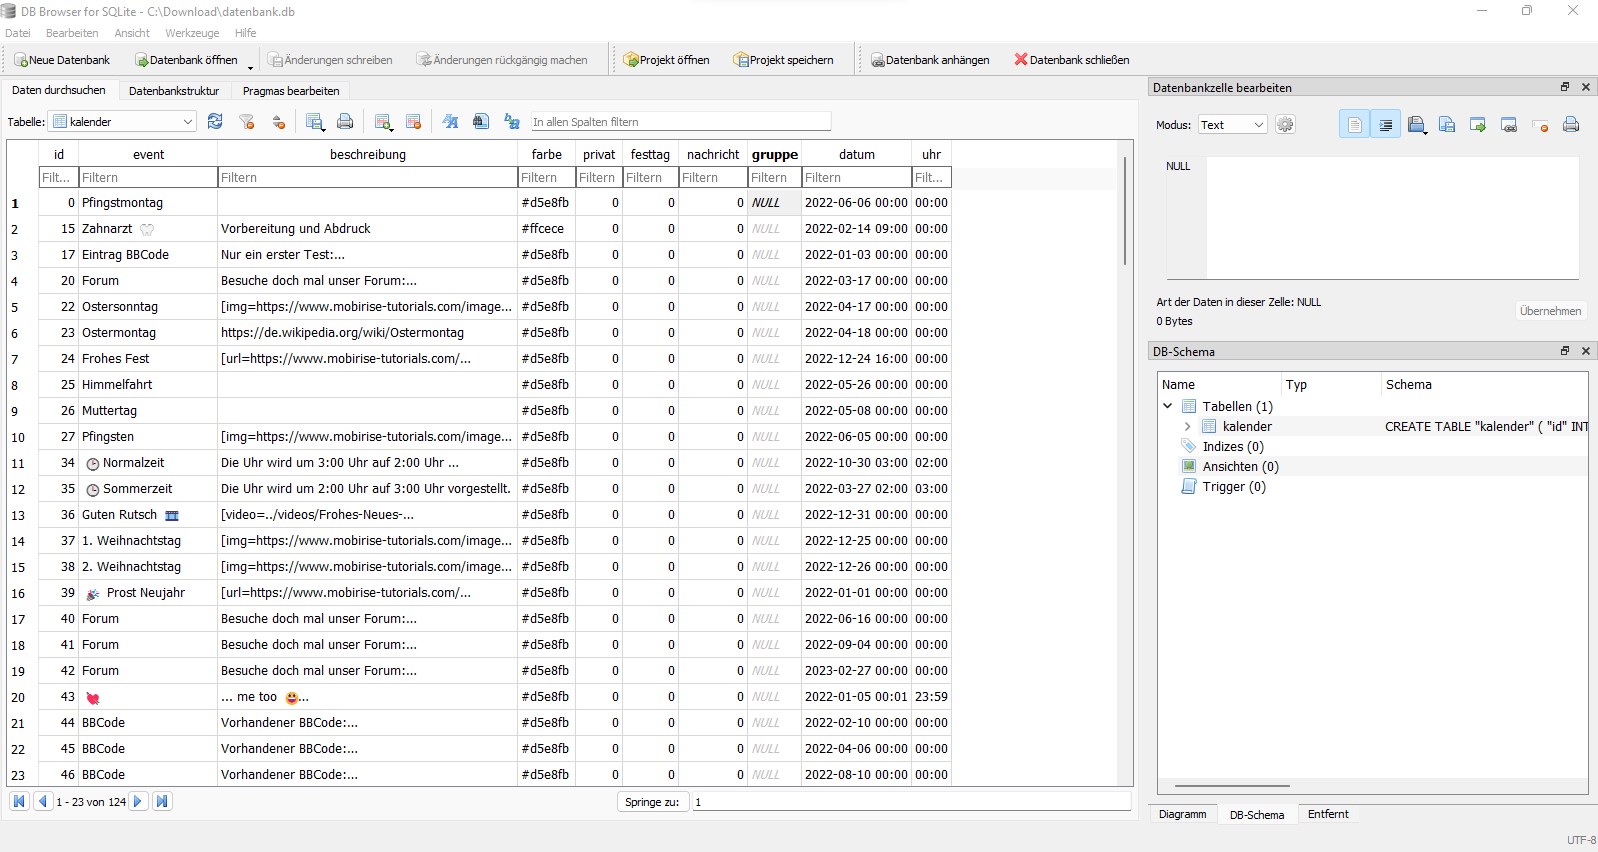The width and height of the screenshot is (1598, 852).
Task: Open cell editor settings gear
Action: (1285, 125)
